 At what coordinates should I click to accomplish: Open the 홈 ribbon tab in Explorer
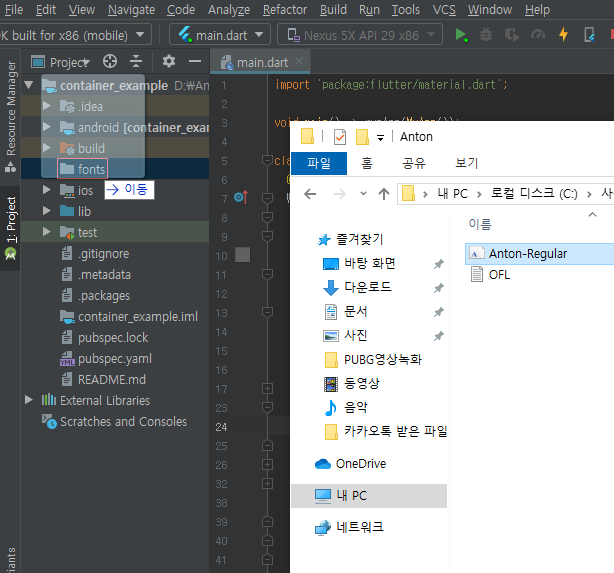[367, 163]
